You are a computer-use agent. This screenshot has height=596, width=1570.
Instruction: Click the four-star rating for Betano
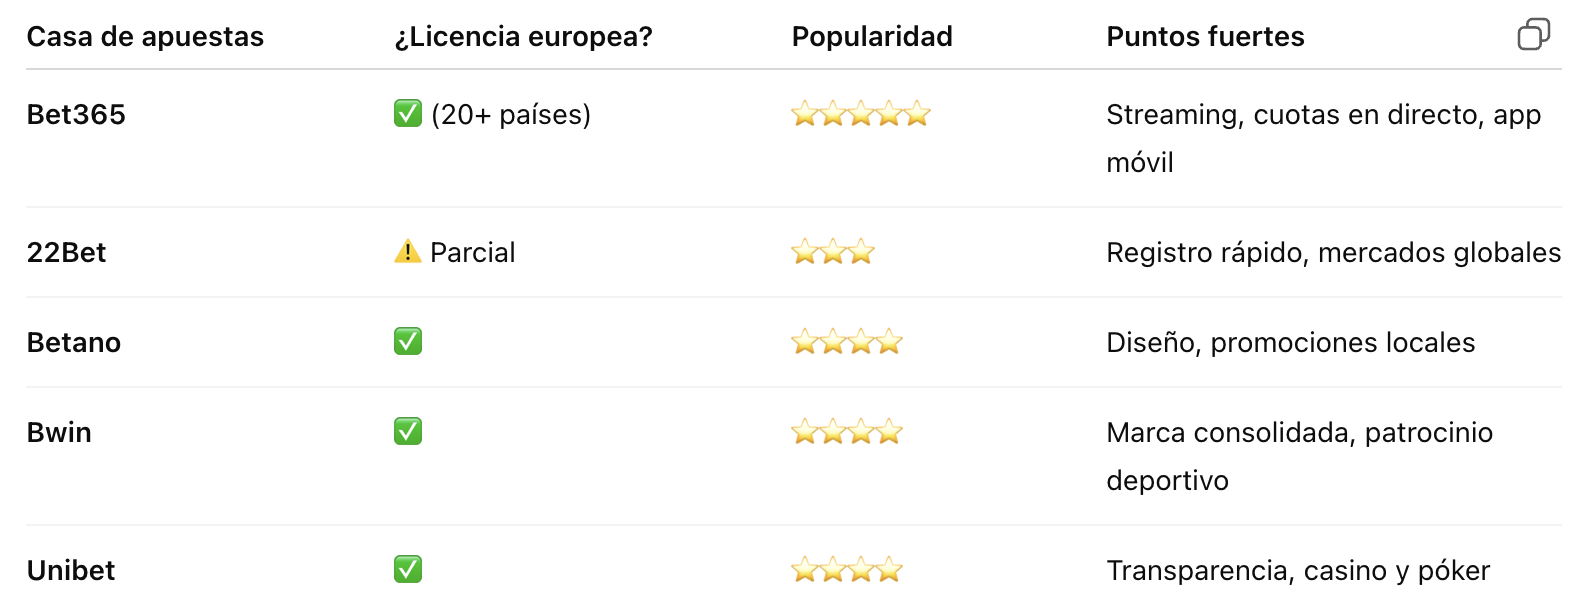(847, 342)
